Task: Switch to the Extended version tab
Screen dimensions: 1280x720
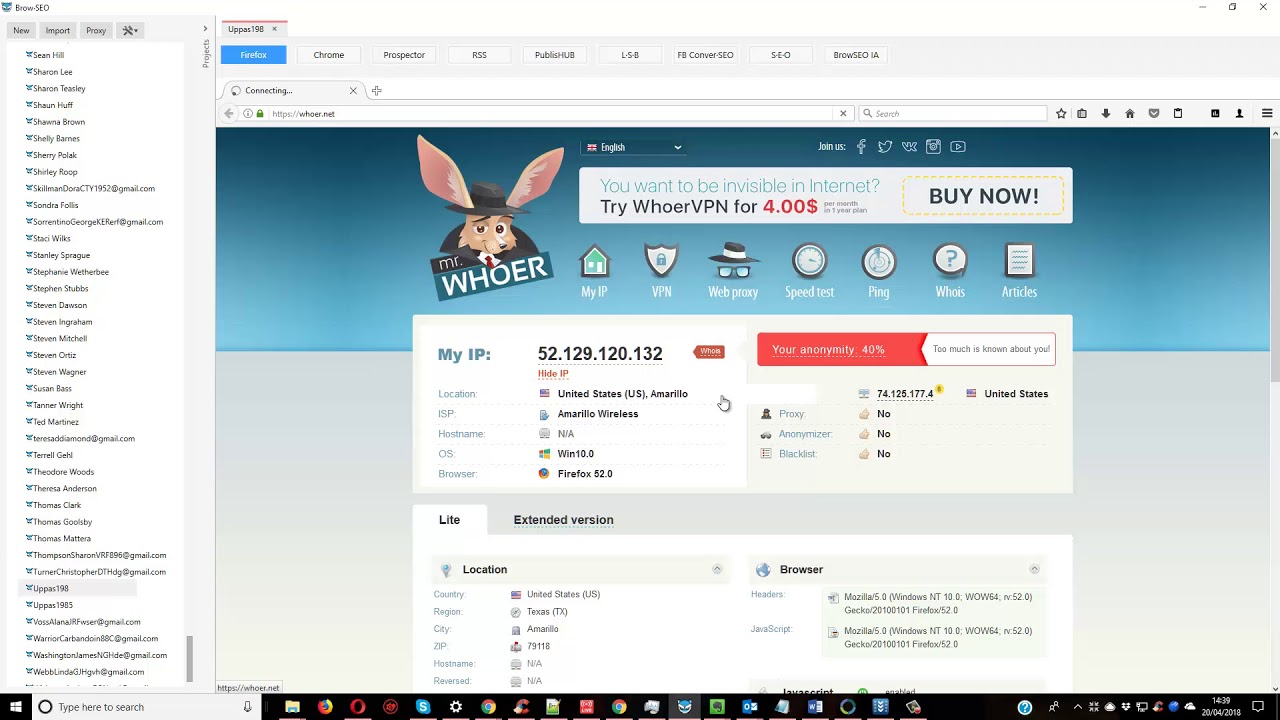Action: pyautogui.click(x=563, y=520)
